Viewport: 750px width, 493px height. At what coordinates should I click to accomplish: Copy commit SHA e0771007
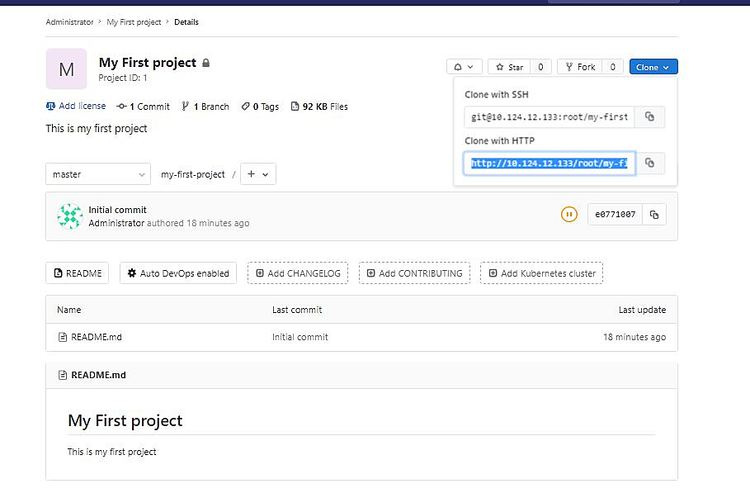(654, 214)
